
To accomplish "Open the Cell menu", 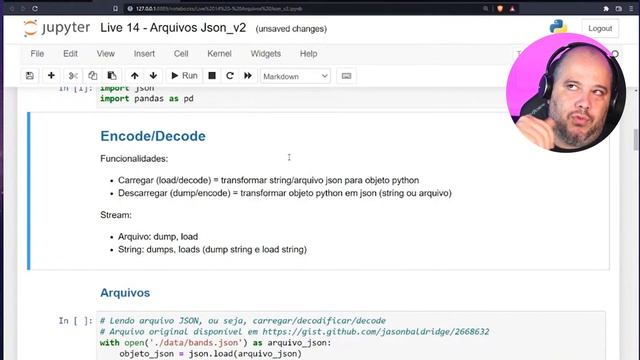I will pyautogui.click(x=181, y=54).
